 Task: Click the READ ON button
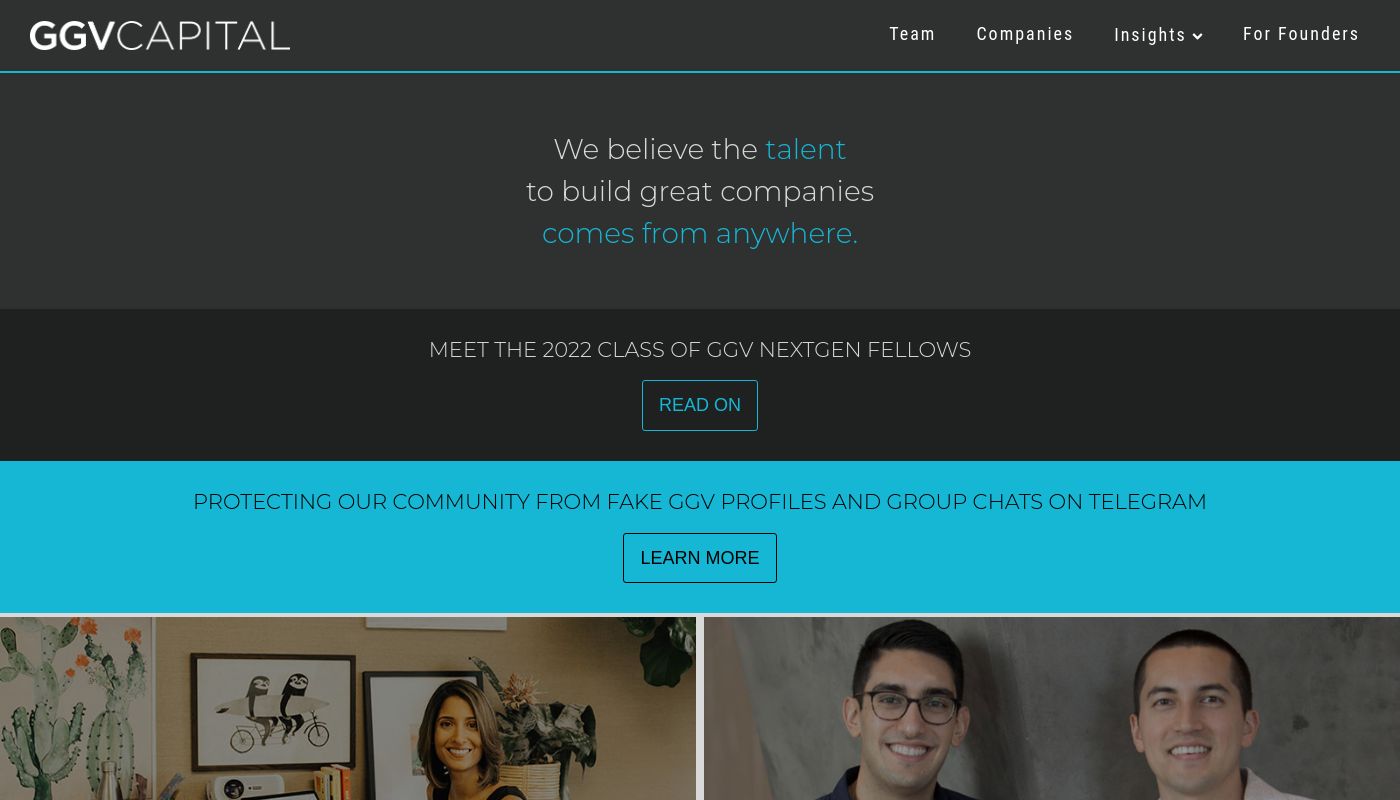point(700,405)
